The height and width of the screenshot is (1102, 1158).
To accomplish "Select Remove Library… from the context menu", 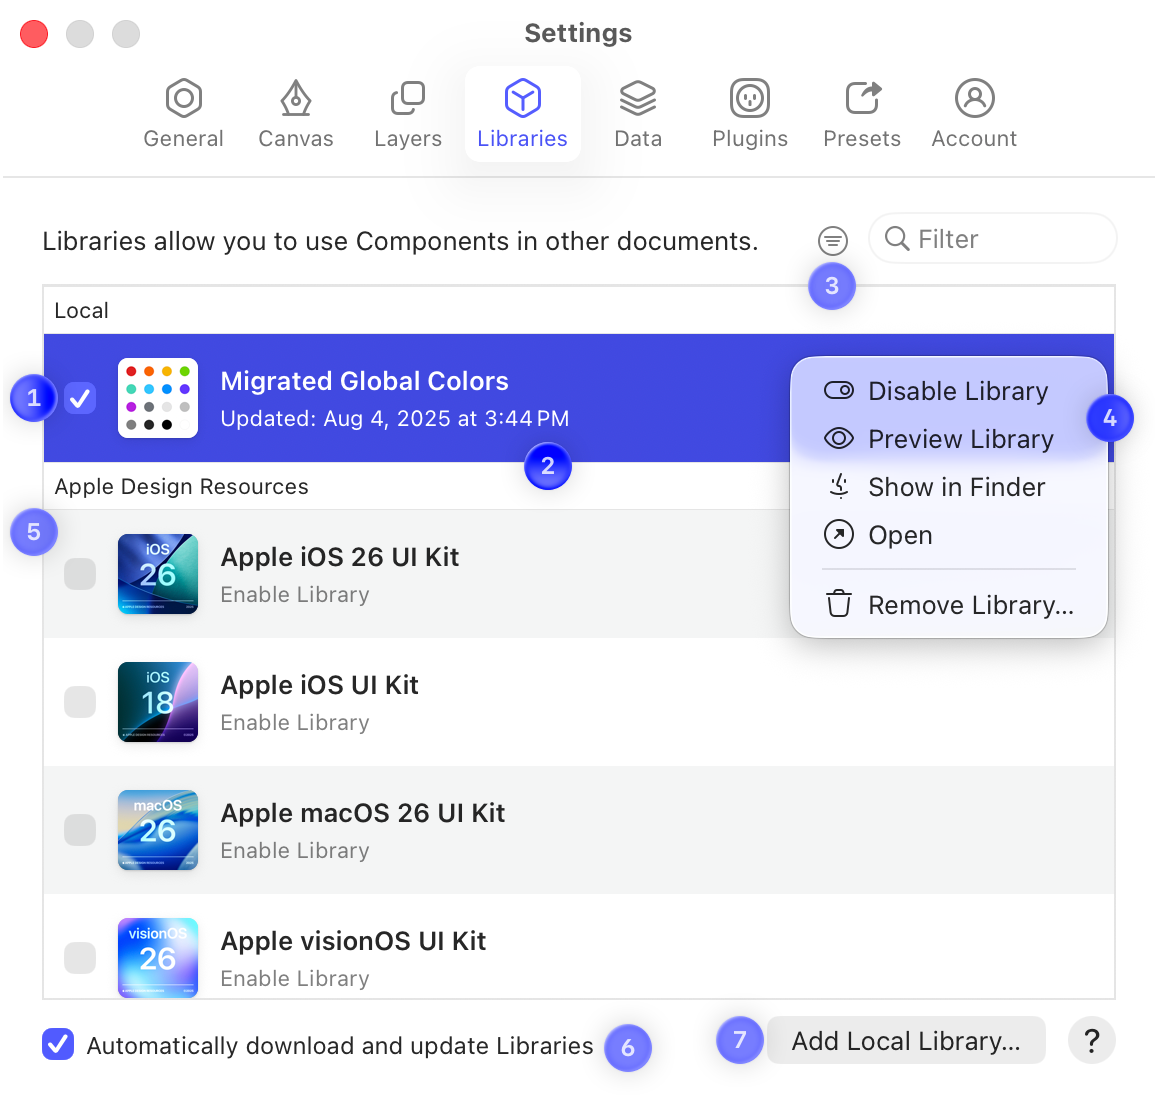I will coord(948,605).
